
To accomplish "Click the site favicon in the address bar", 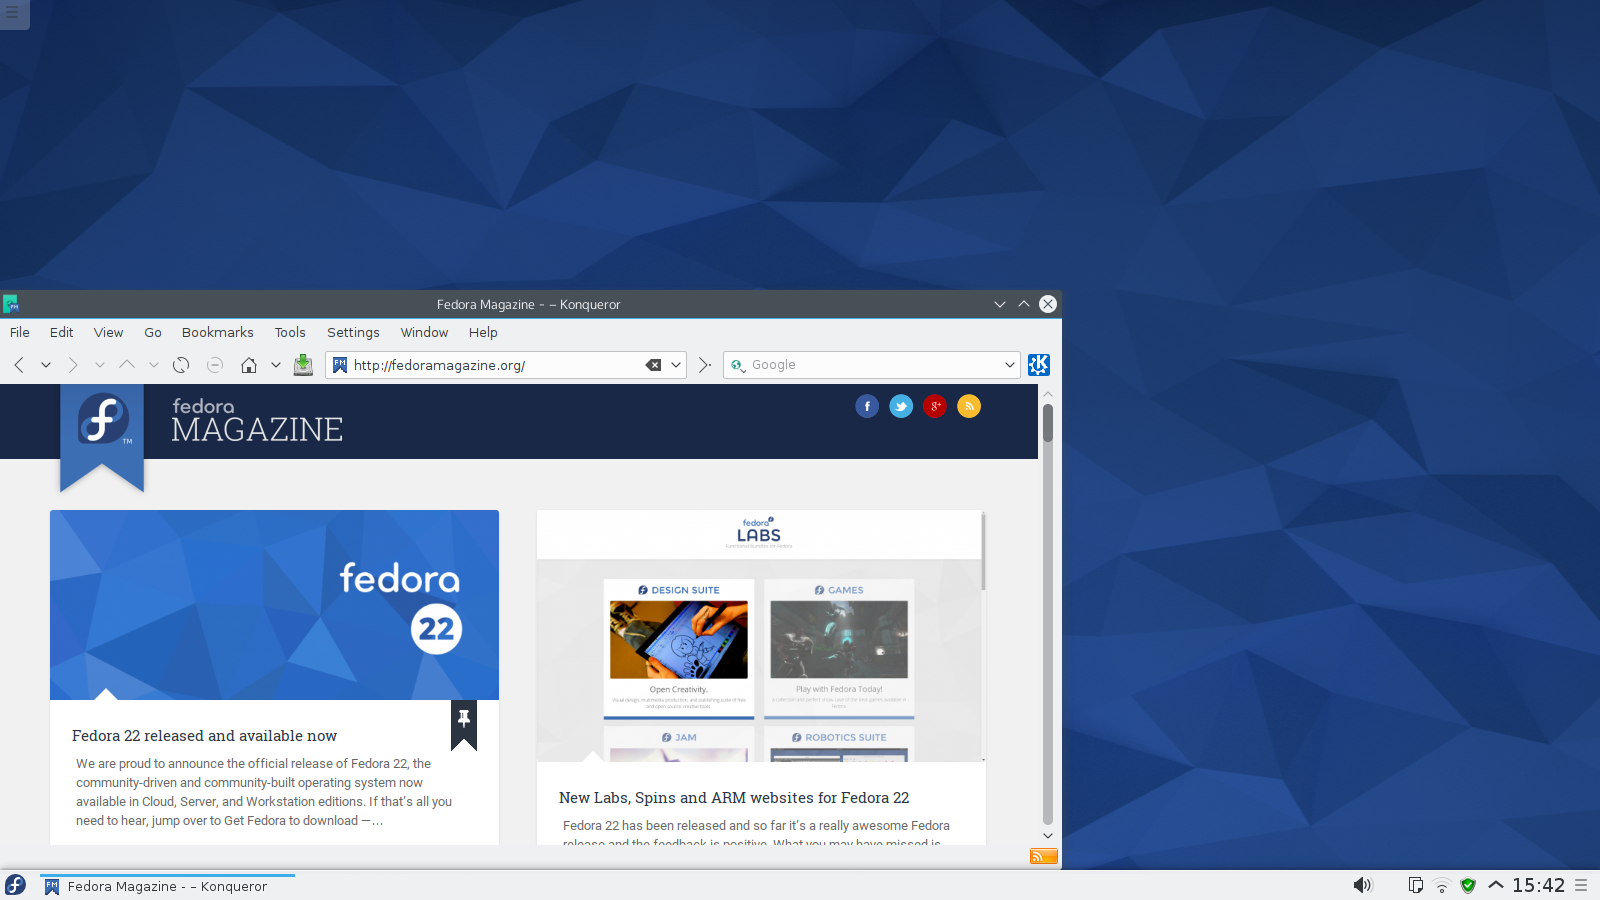I will 340,365.
